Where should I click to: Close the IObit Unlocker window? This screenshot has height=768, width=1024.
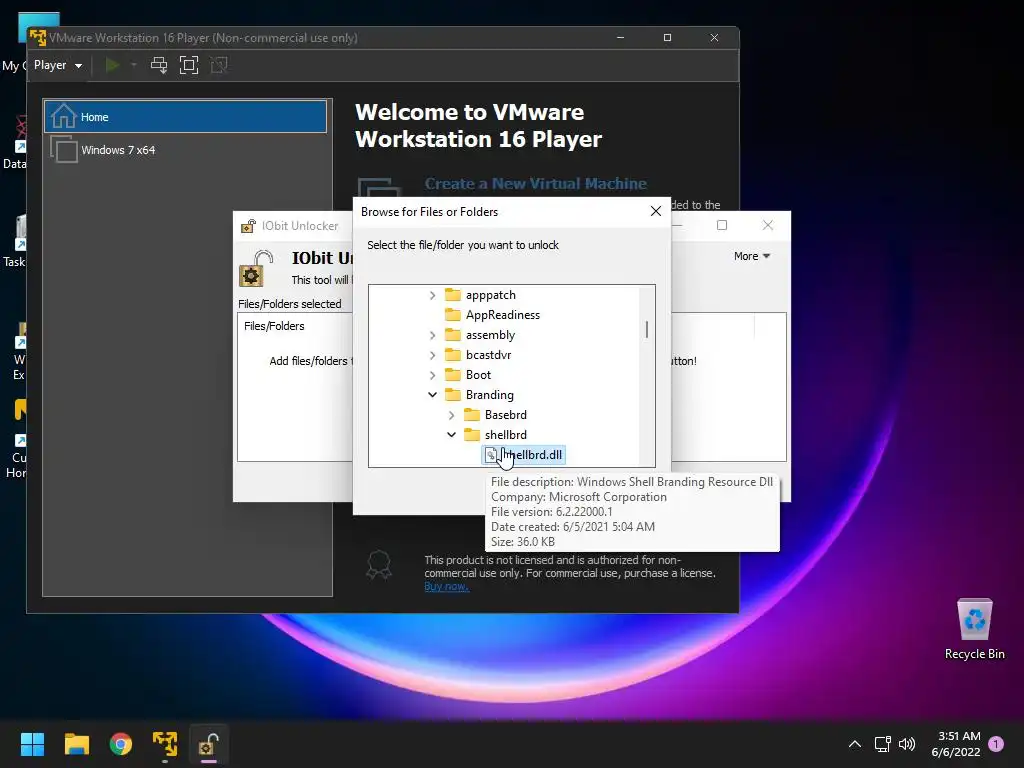768,225
